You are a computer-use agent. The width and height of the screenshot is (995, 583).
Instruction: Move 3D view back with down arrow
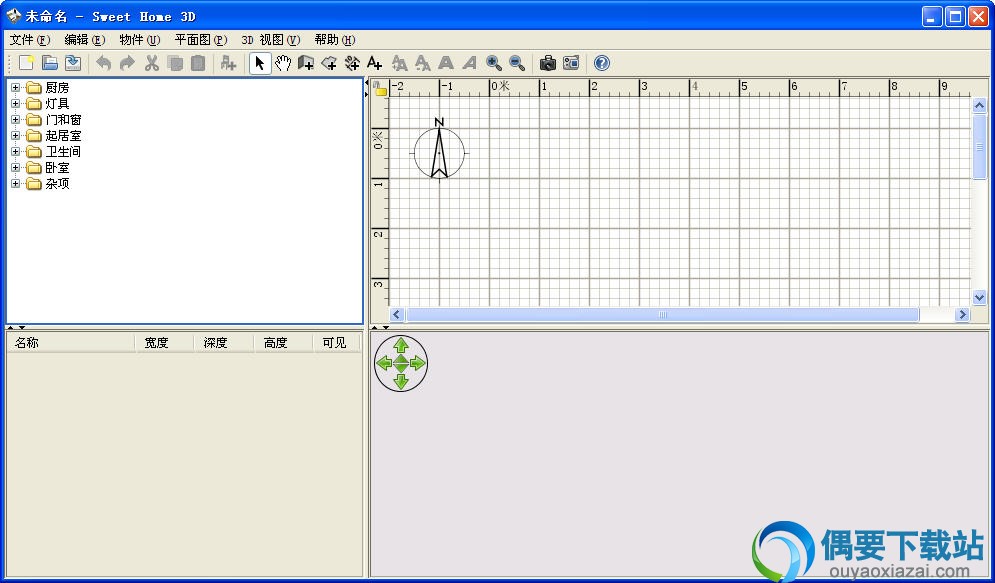click(400, 381)
